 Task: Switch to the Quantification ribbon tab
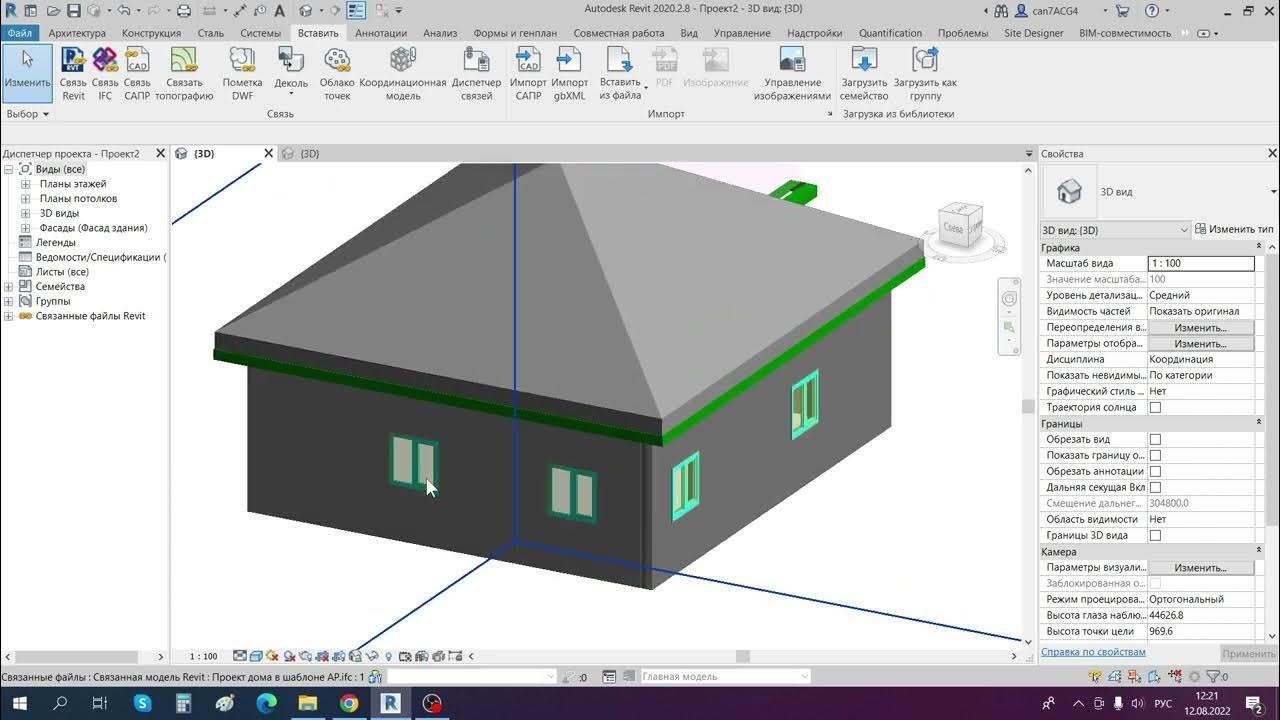pos(890,33)
